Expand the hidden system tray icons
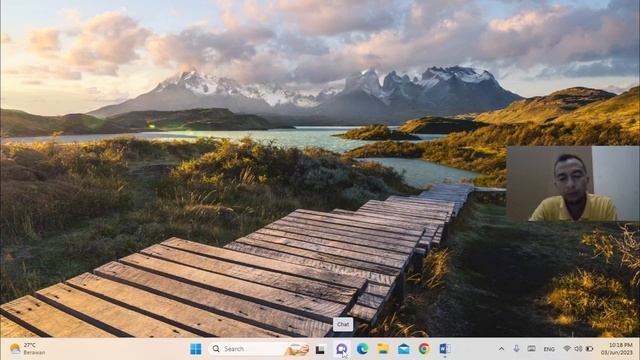This screenshot has width=640, height=360. point(502,349)
